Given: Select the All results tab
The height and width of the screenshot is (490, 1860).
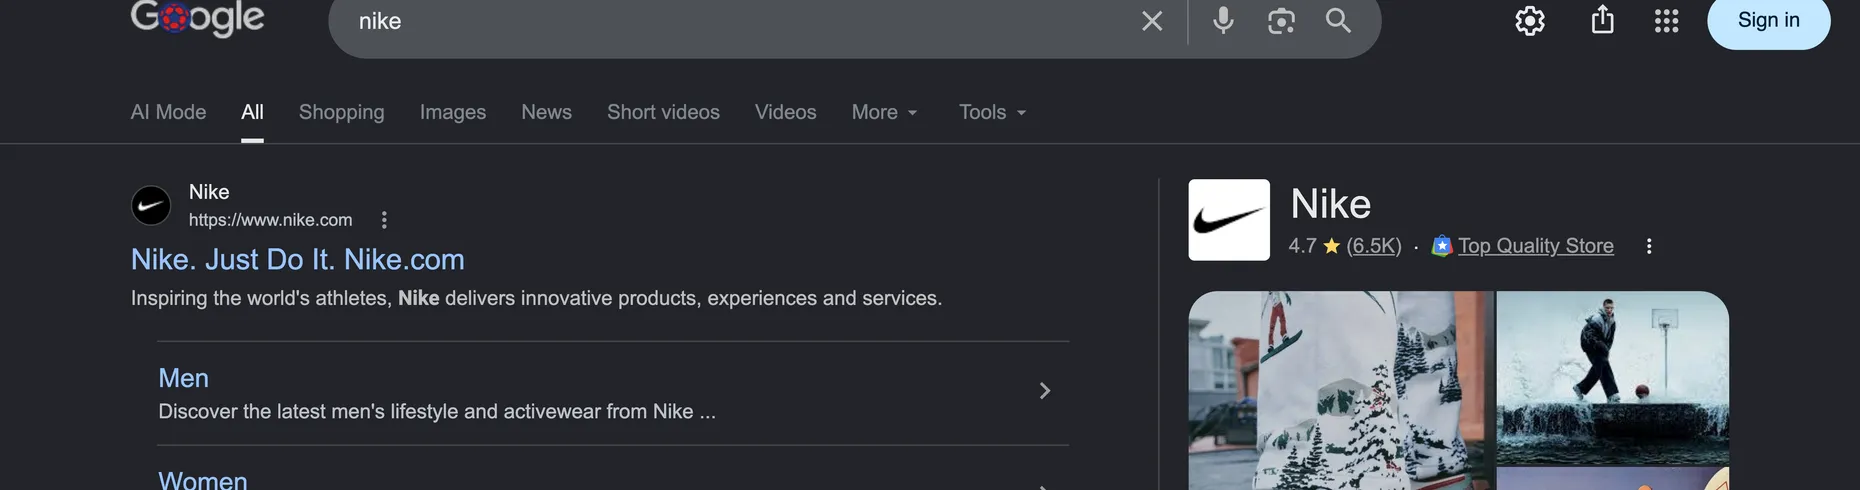Looking at the screenshot, I should pos(252,112).
